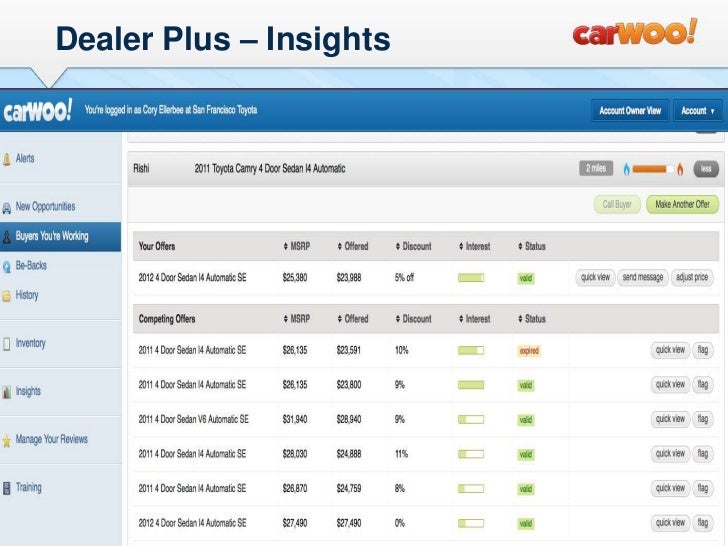Sort Your Offers by Offered
This screenshot has height=546, width=728.
click(353, 246)
